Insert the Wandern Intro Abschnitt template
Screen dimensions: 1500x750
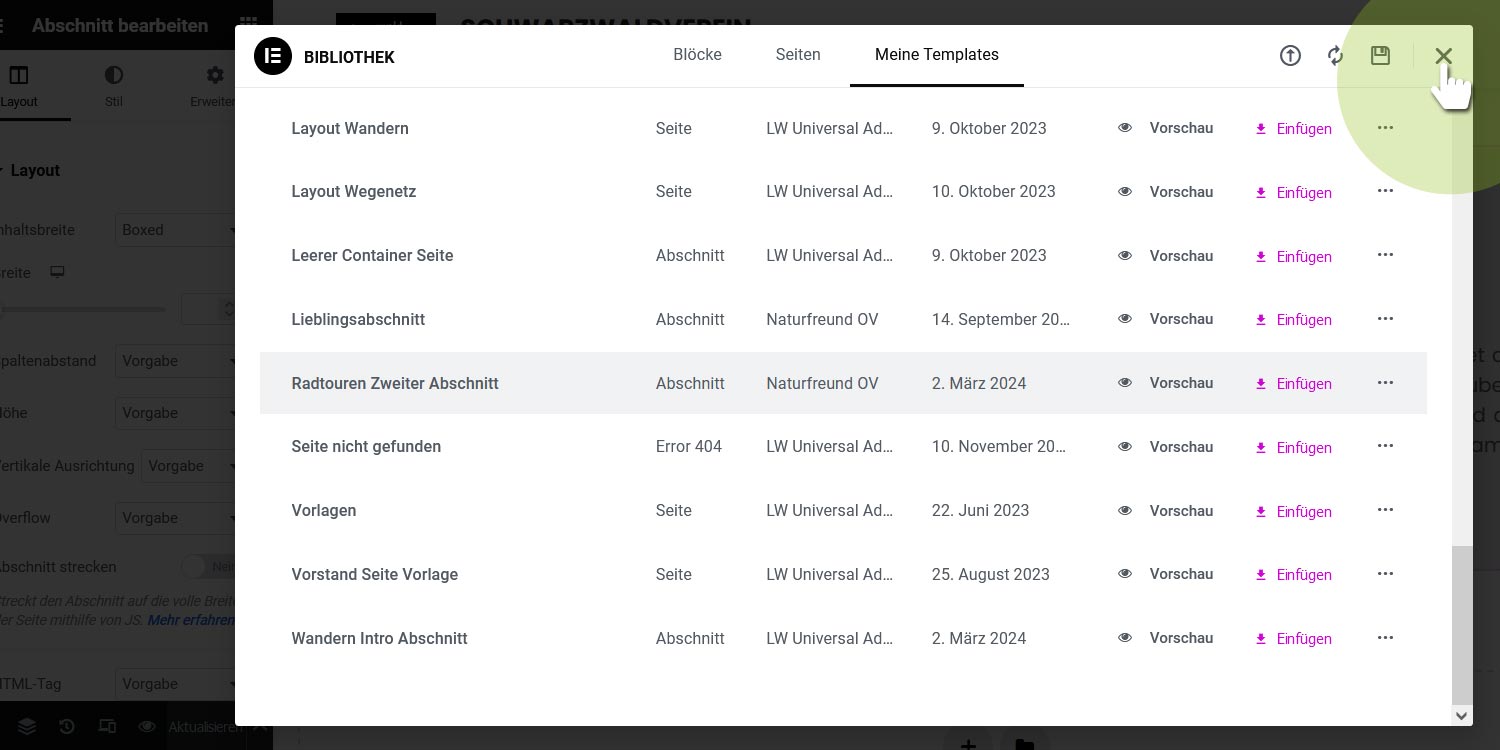(x=1294, y=639)
